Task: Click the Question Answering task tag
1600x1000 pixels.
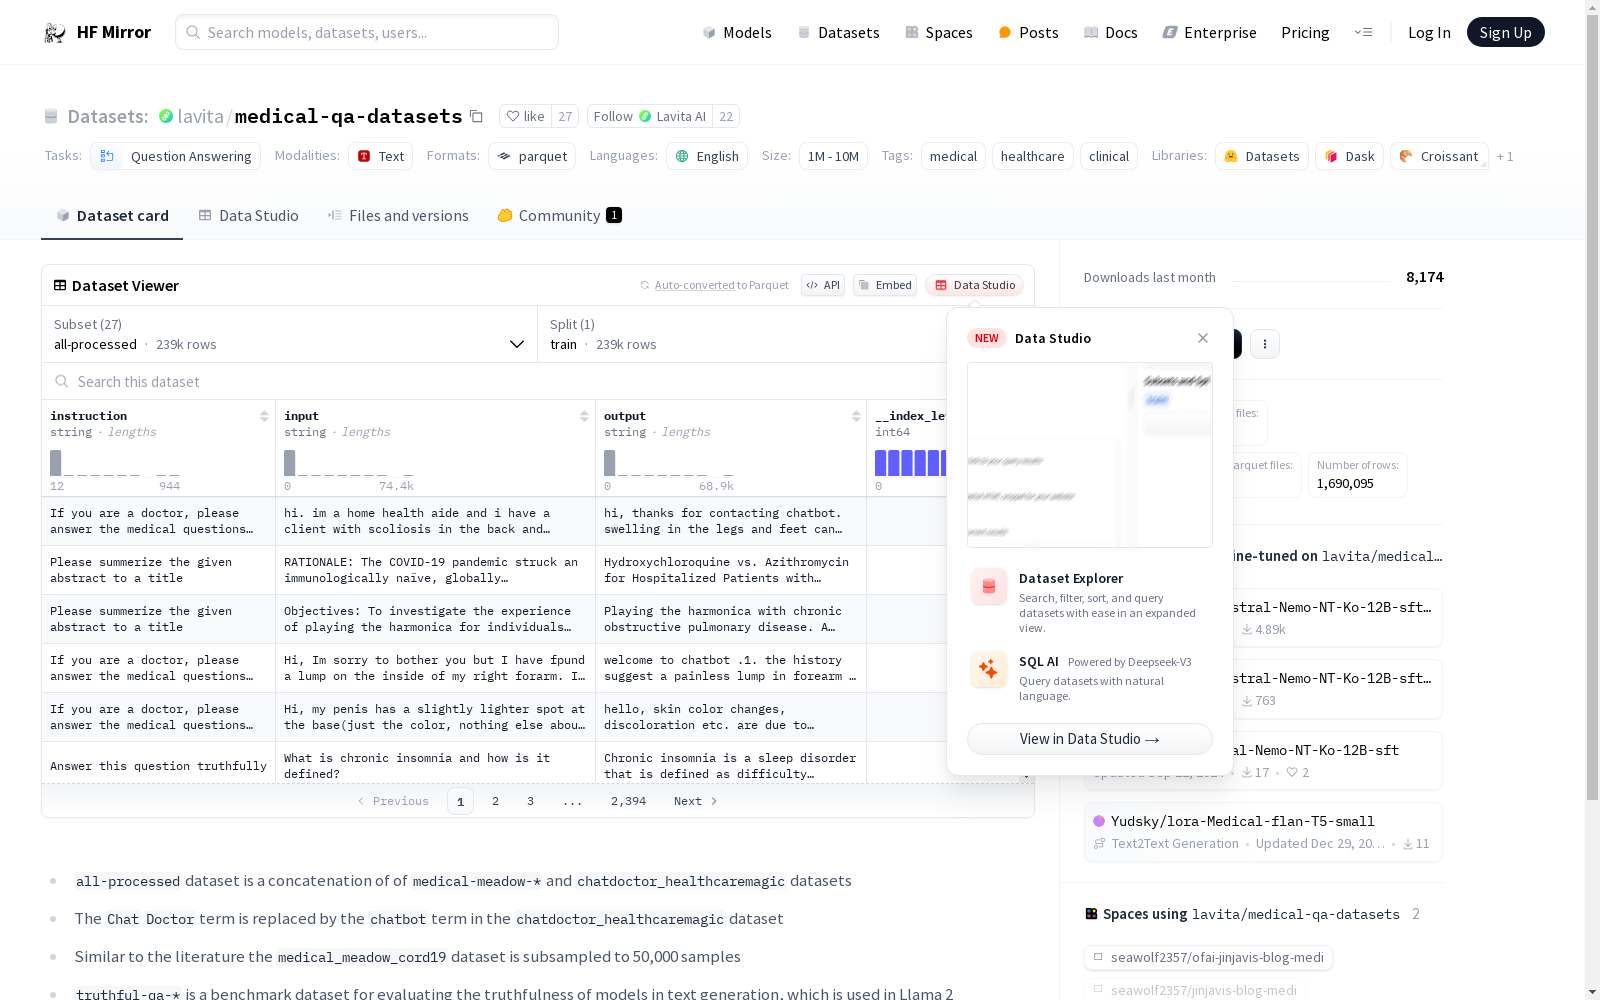Action: point(176,156)
